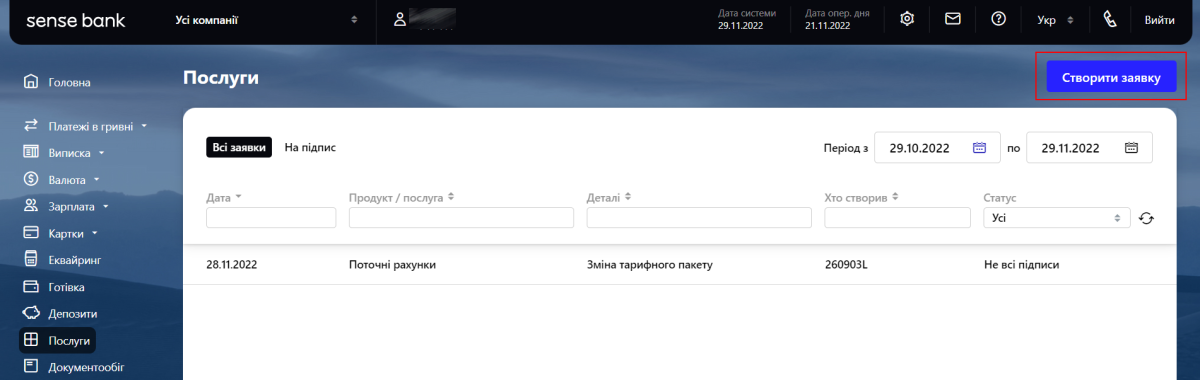
Task: Click the Продукт / послуга filter field
Action: [x=461, y=217]
